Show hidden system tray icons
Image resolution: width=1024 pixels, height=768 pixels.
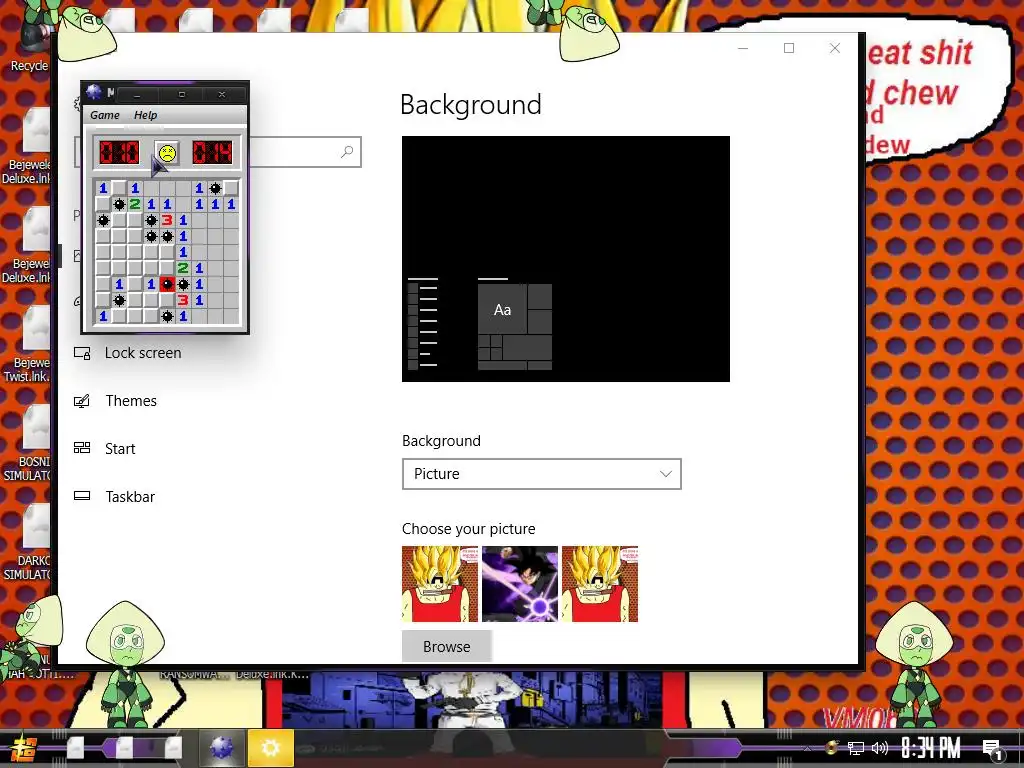807,748
